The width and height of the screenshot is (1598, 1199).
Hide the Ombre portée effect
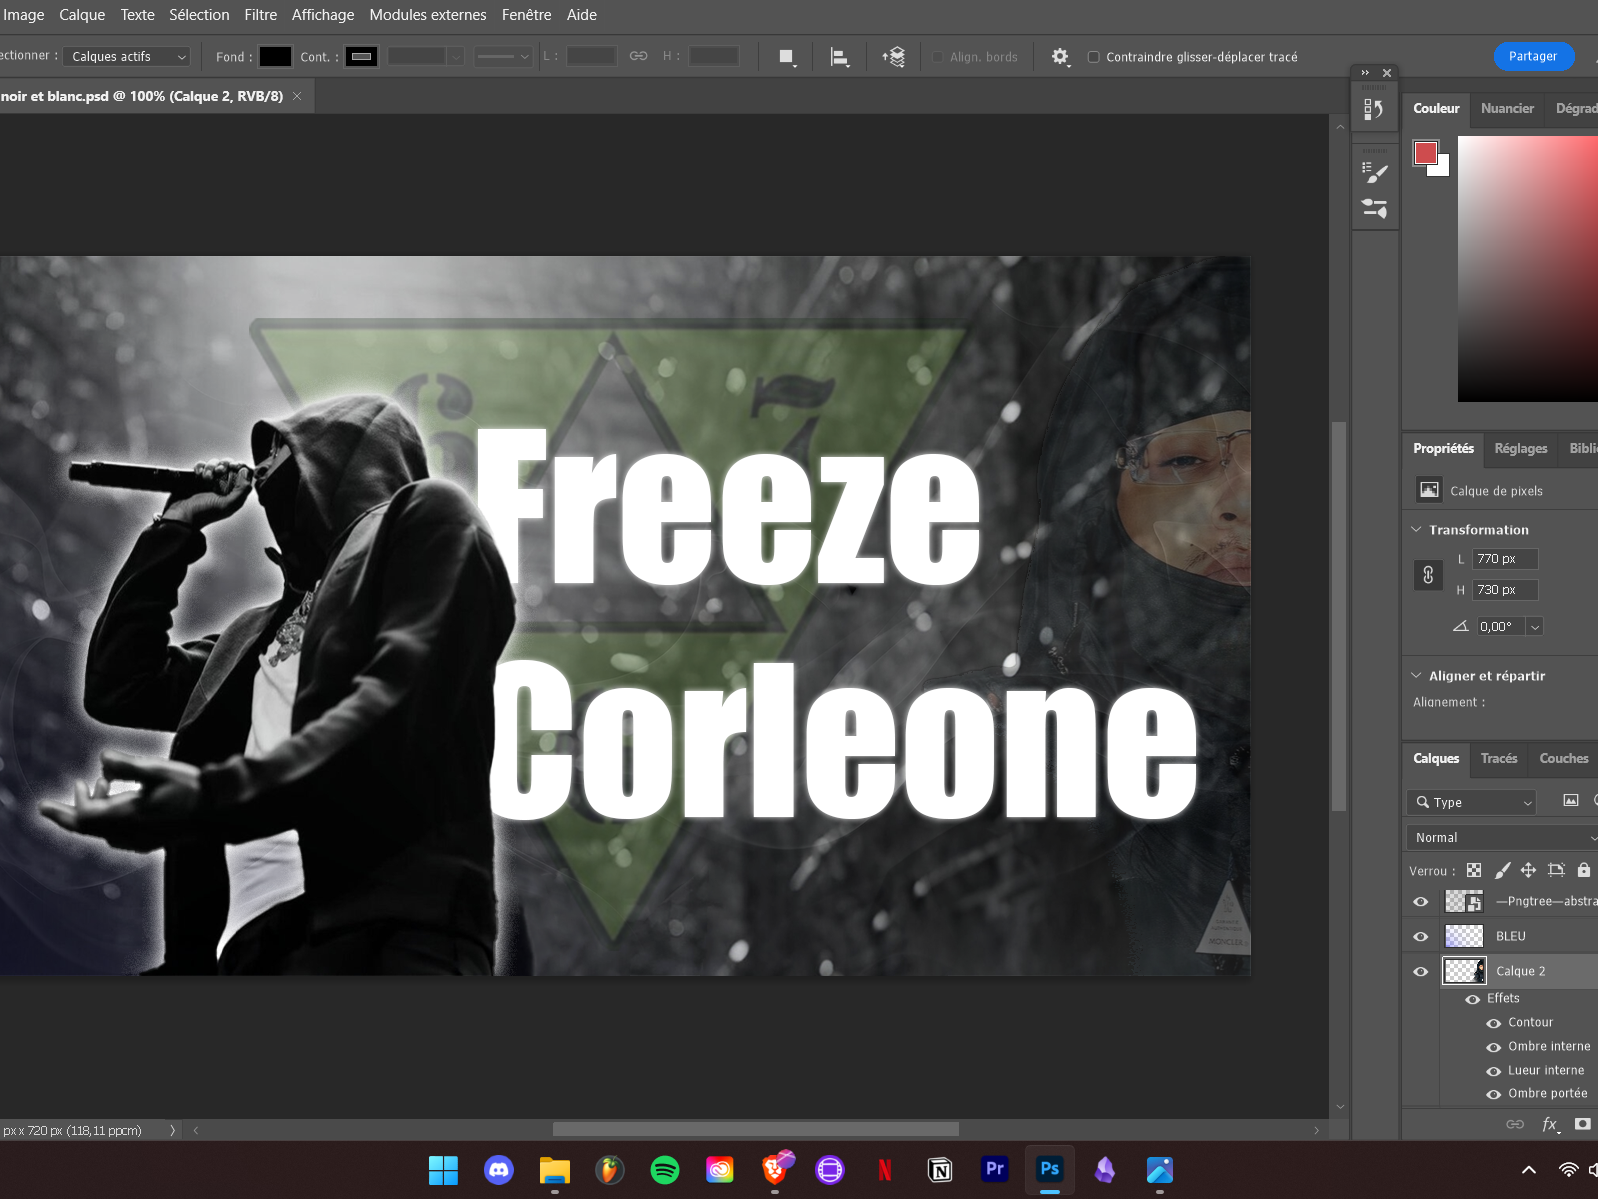[x=1493, y=1094]
